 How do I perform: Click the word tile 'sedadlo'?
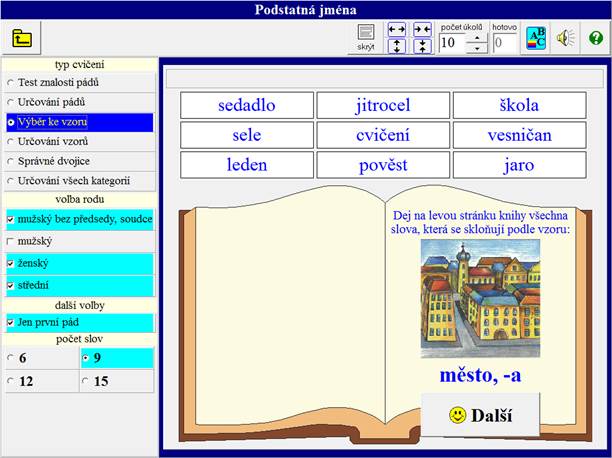(x=246, y=106)
